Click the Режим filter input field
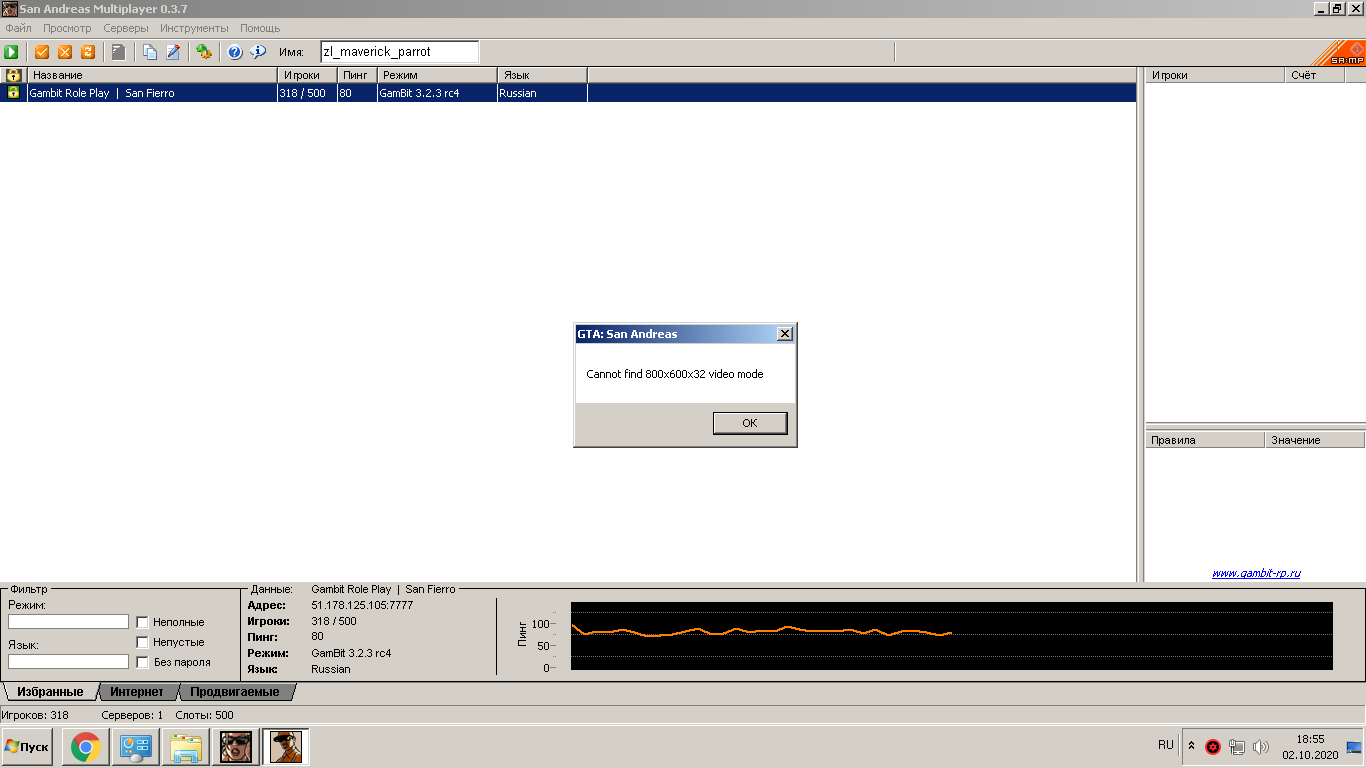The image size is (1366, 768). 68,622
